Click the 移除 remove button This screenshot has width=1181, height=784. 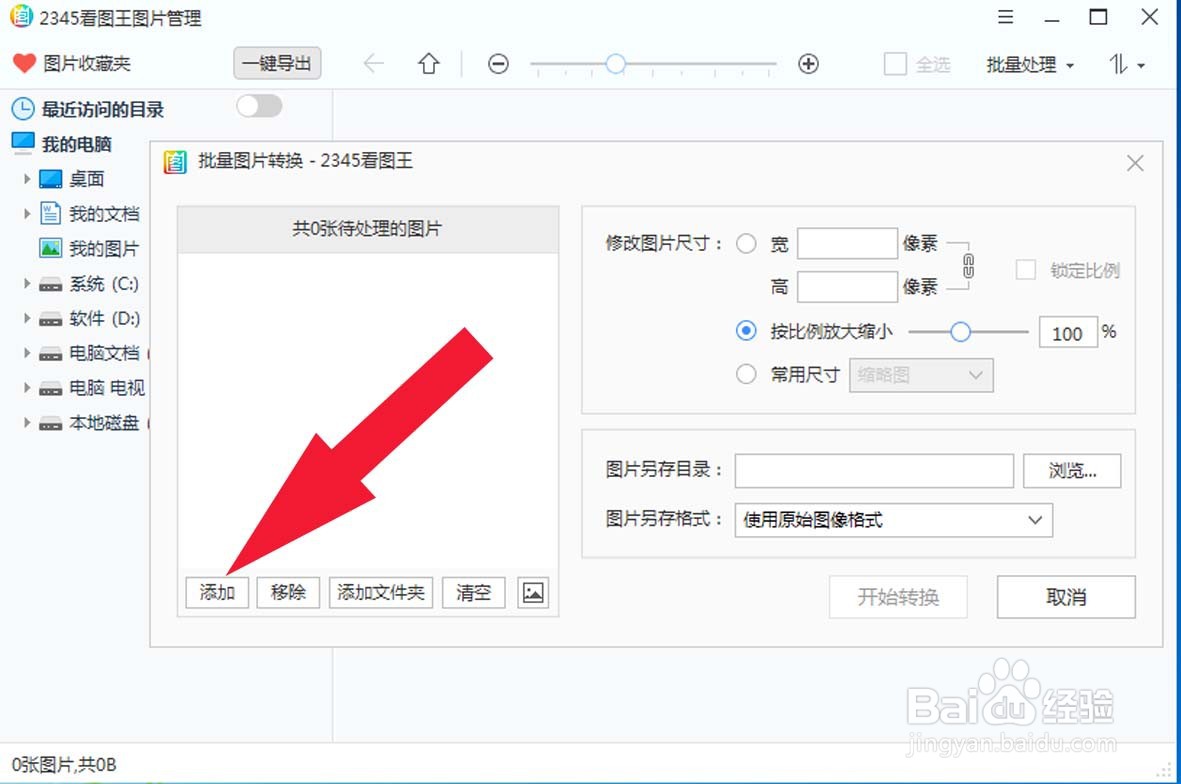288,593
